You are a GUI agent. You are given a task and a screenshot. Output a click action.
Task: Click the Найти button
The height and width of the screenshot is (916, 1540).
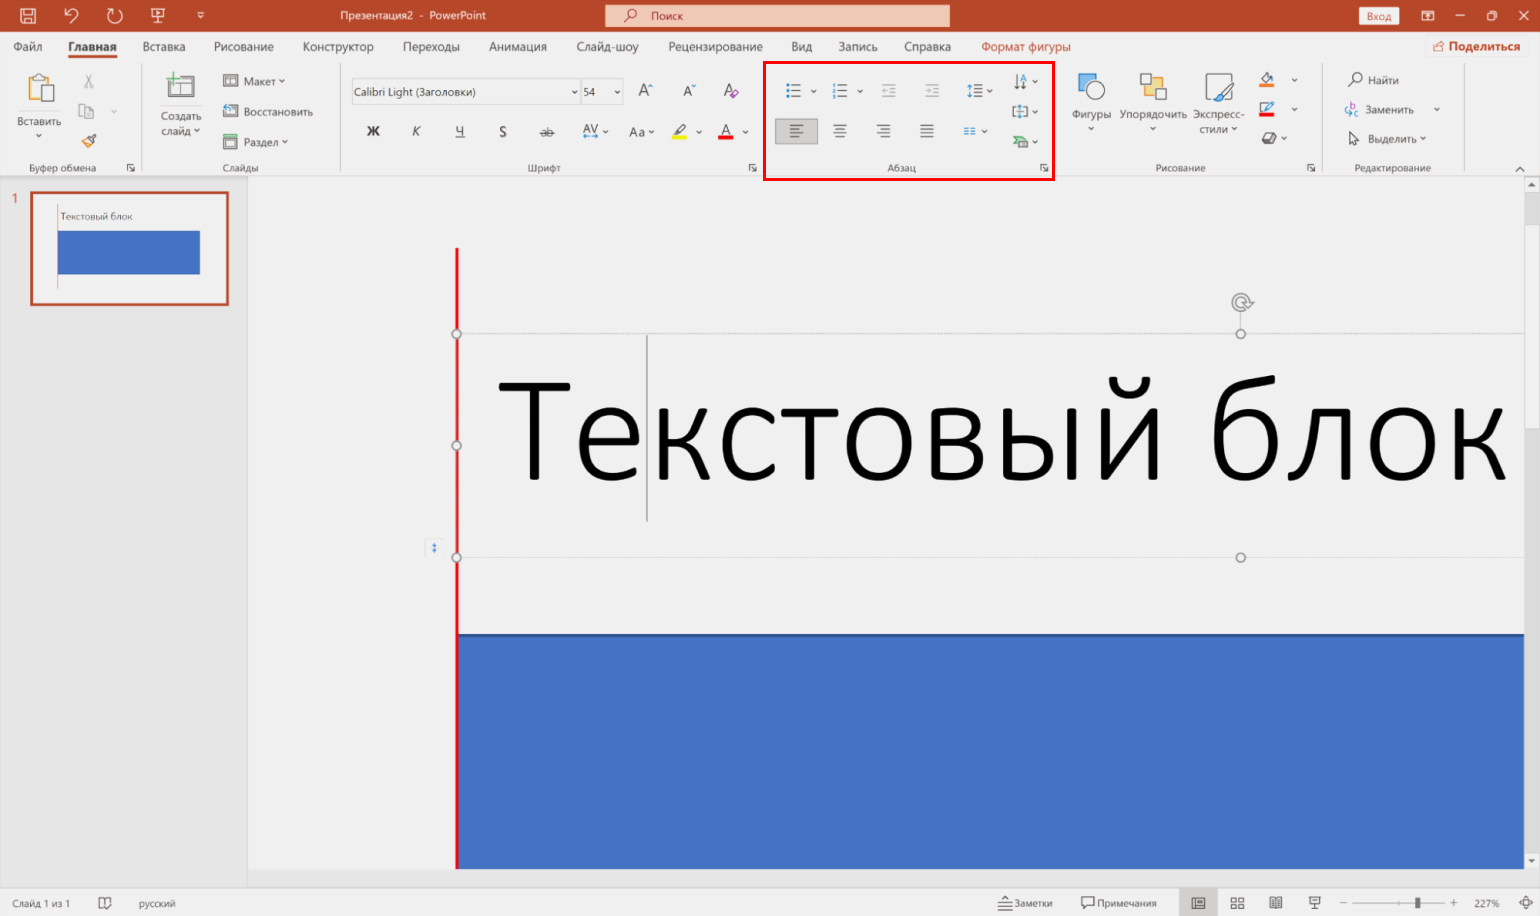(1373, 80)
